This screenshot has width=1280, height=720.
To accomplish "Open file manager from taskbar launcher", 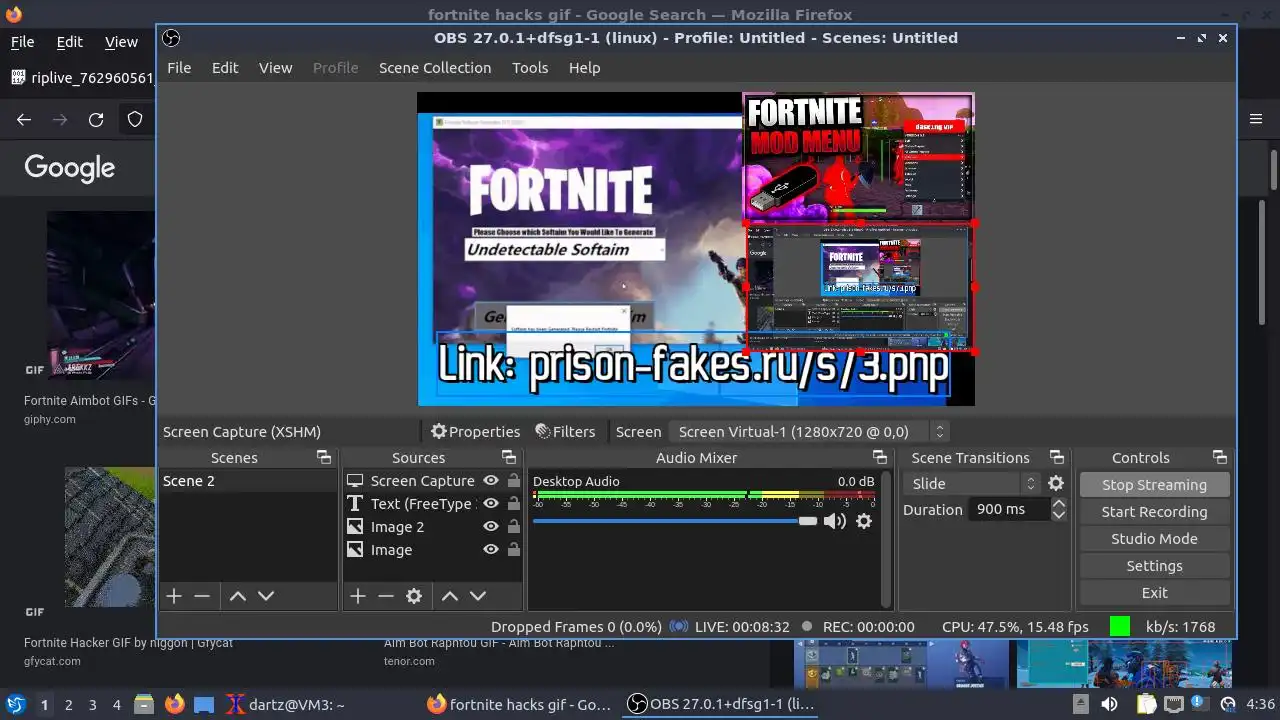I will 144,705.
